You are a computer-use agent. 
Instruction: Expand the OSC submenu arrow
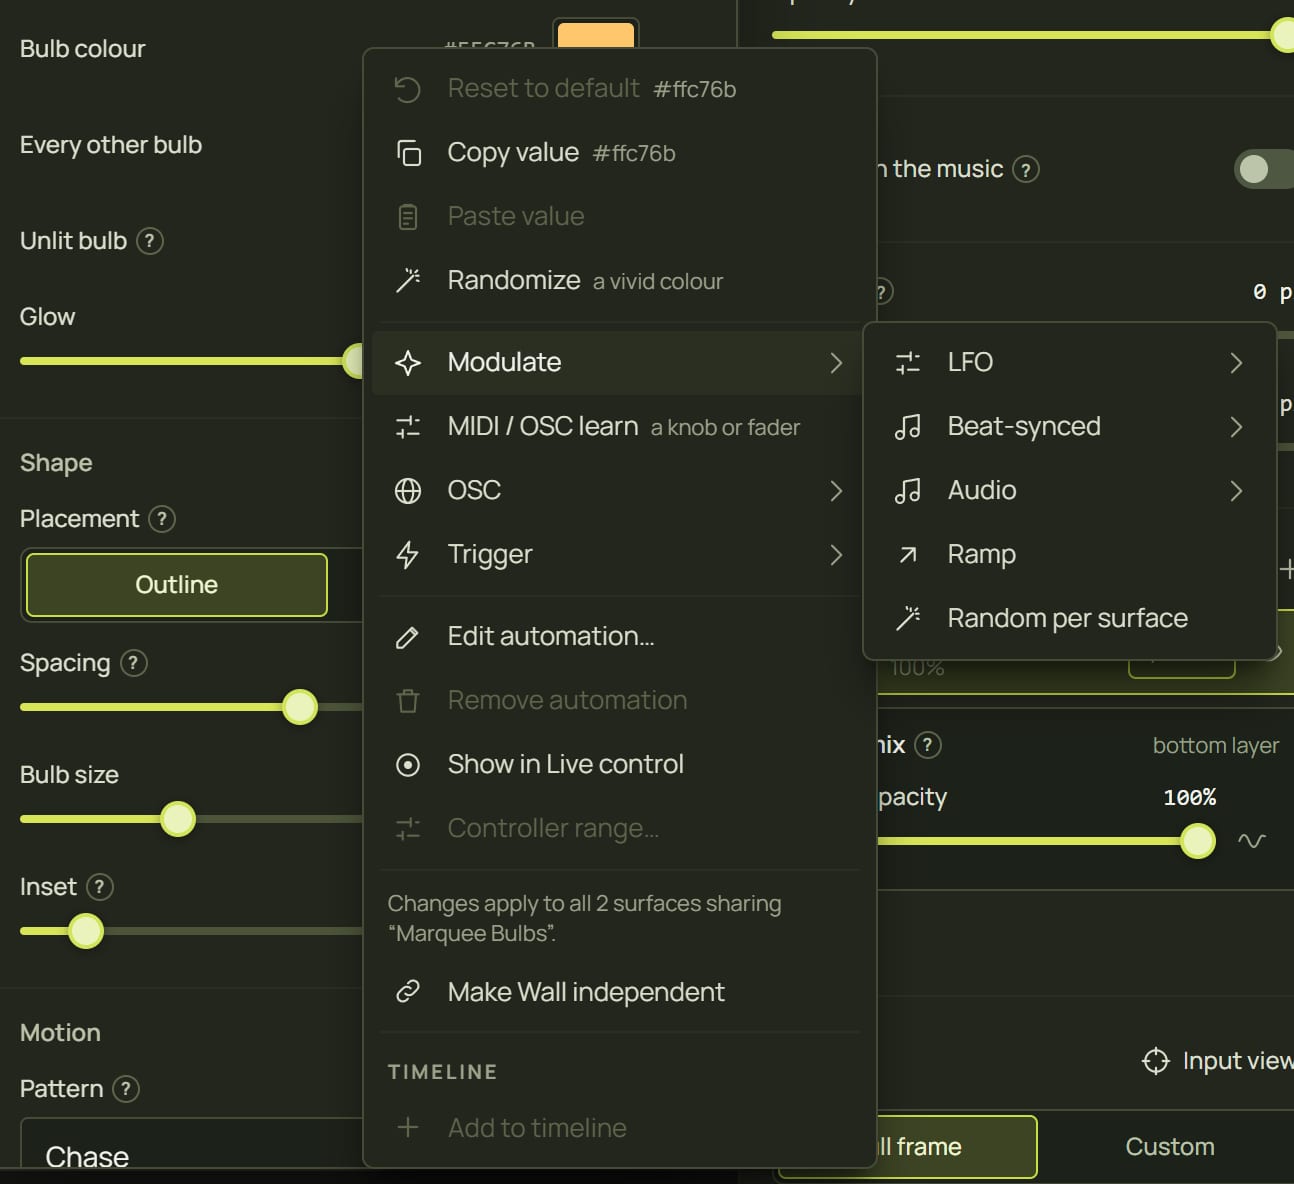837,491
